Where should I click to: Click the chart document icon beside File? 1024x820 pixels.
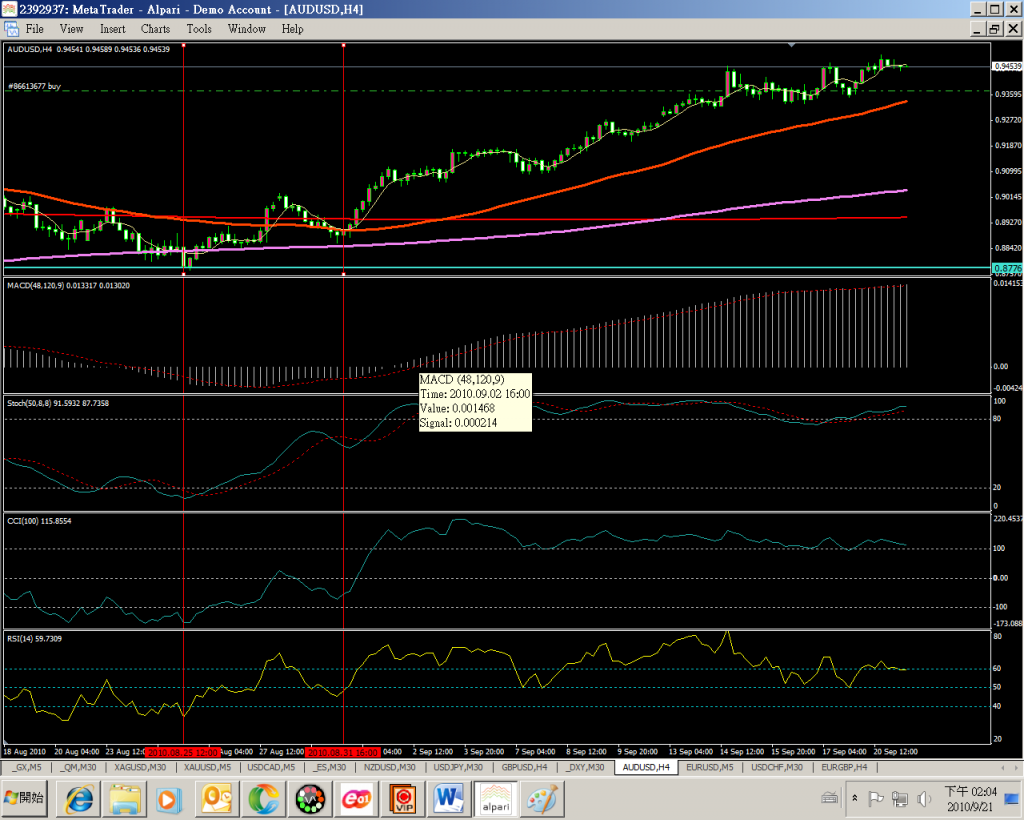(12, 29)
